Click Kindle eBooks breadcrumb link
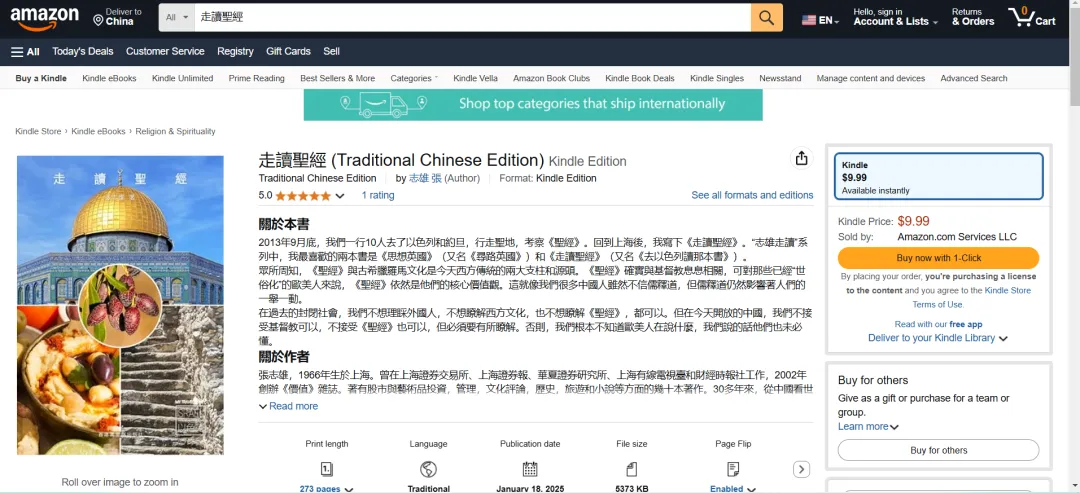The height and width of the screenshot is (493, 1080). tap(98, 132)
